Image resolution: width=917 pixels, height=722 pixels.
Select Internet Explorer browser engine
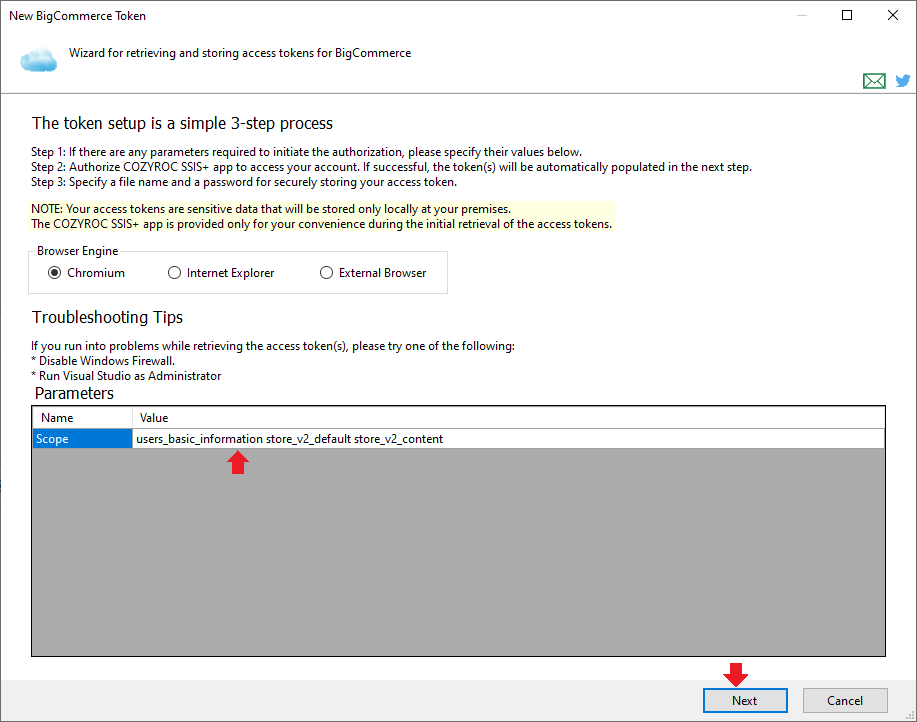(221, 273)
